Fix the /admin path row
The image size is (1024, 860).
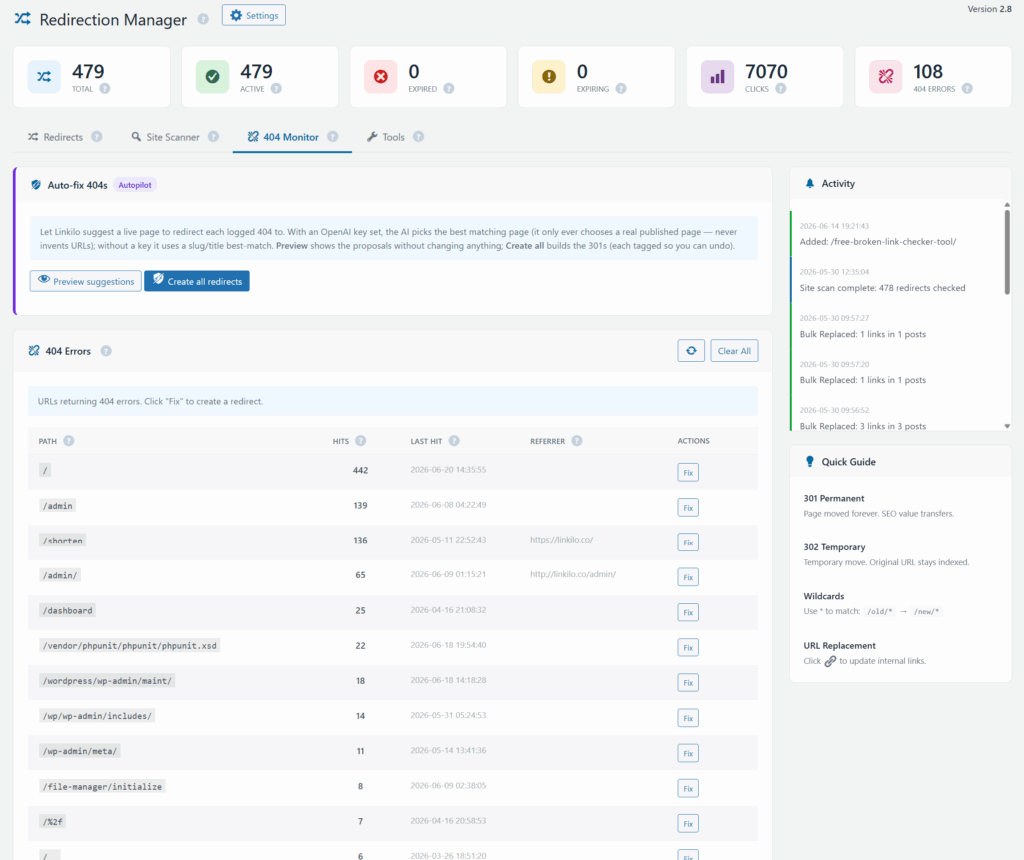click(x=688, y=507)
